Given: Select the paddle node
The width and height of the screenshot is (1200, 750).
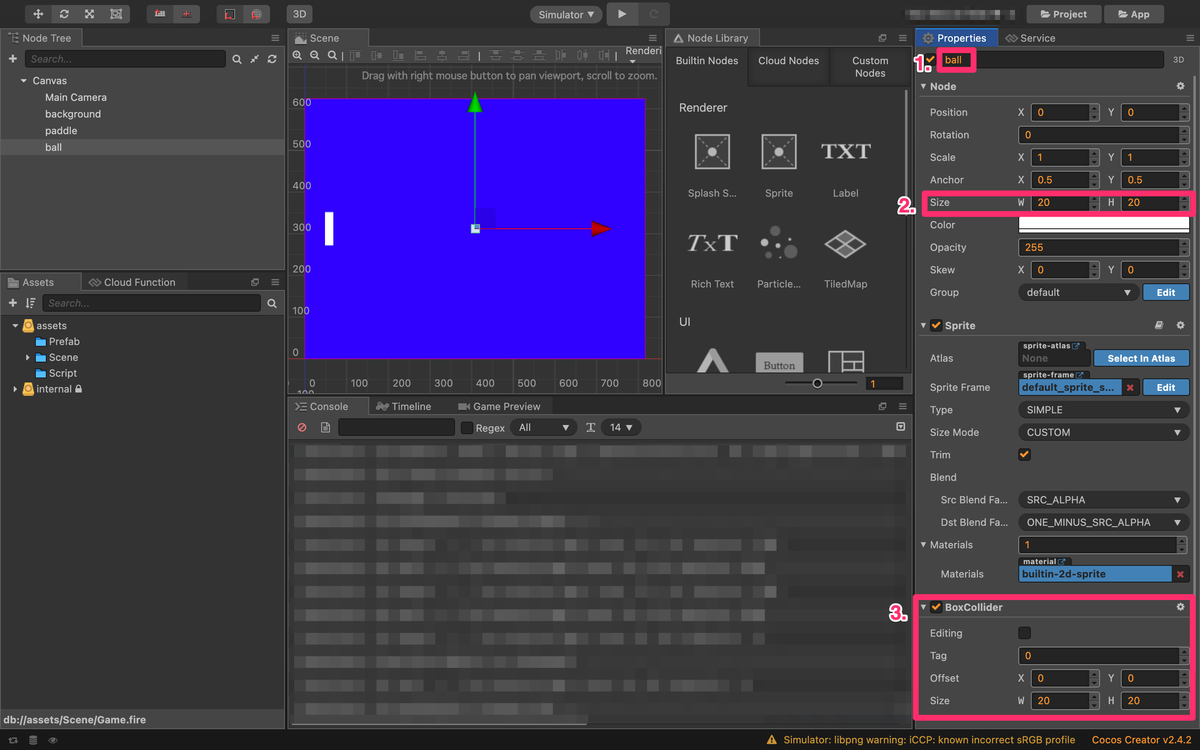Looking at the screenshot, I should click(61, 130).
